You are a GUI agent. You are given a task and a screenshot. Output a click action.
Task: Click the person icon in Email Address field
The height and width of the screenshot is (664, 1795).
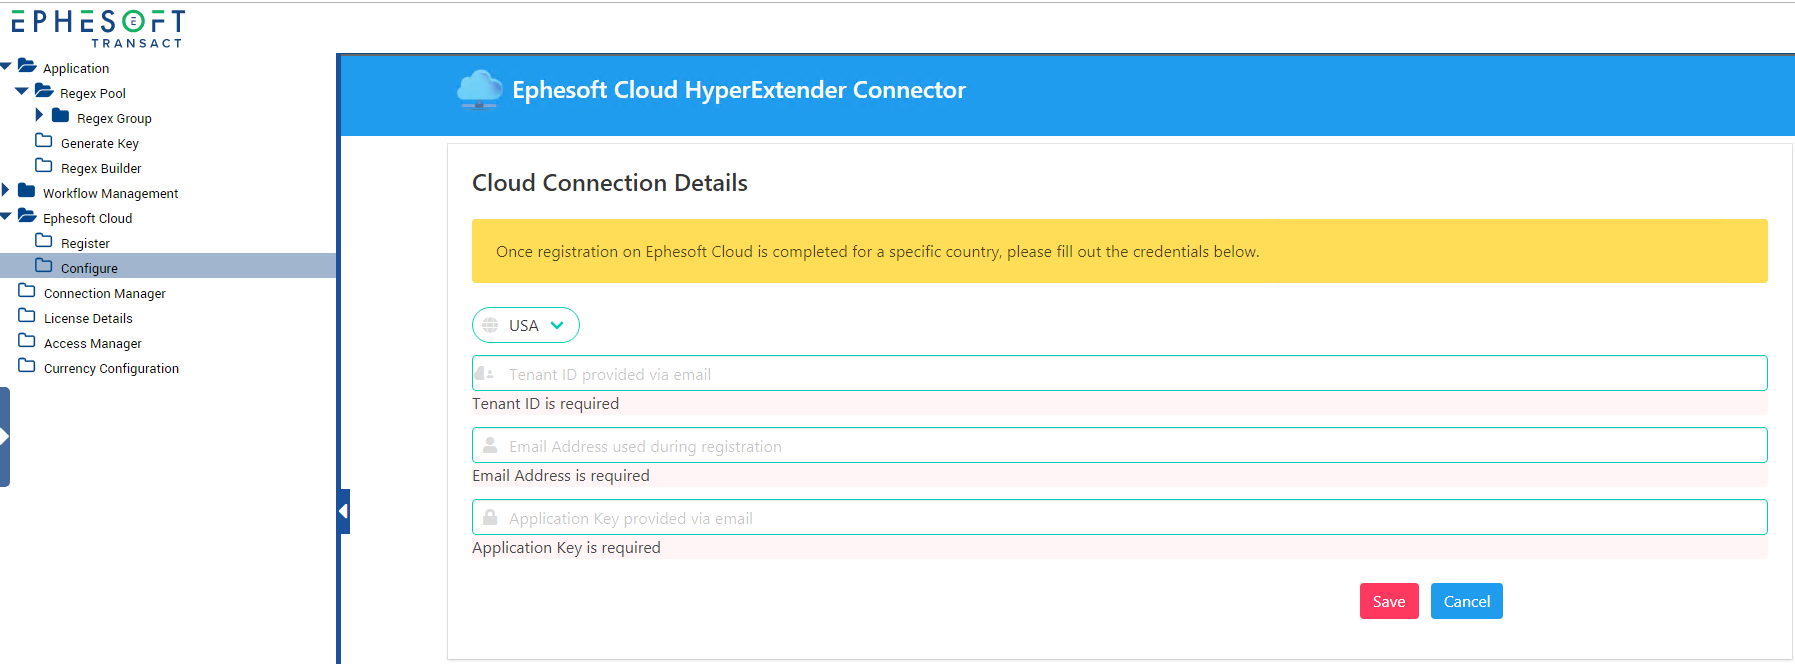click(x=490, y=445)
